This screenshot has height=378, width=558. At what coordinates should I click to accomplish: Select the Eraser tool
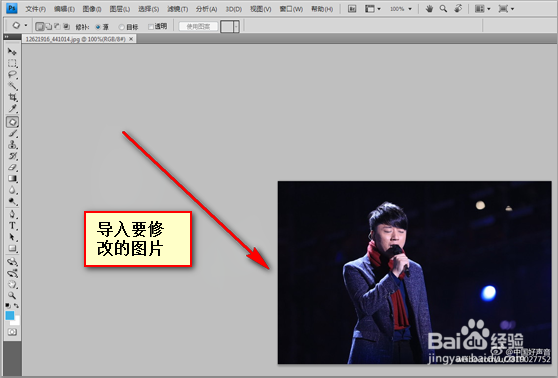pos(12,167)
